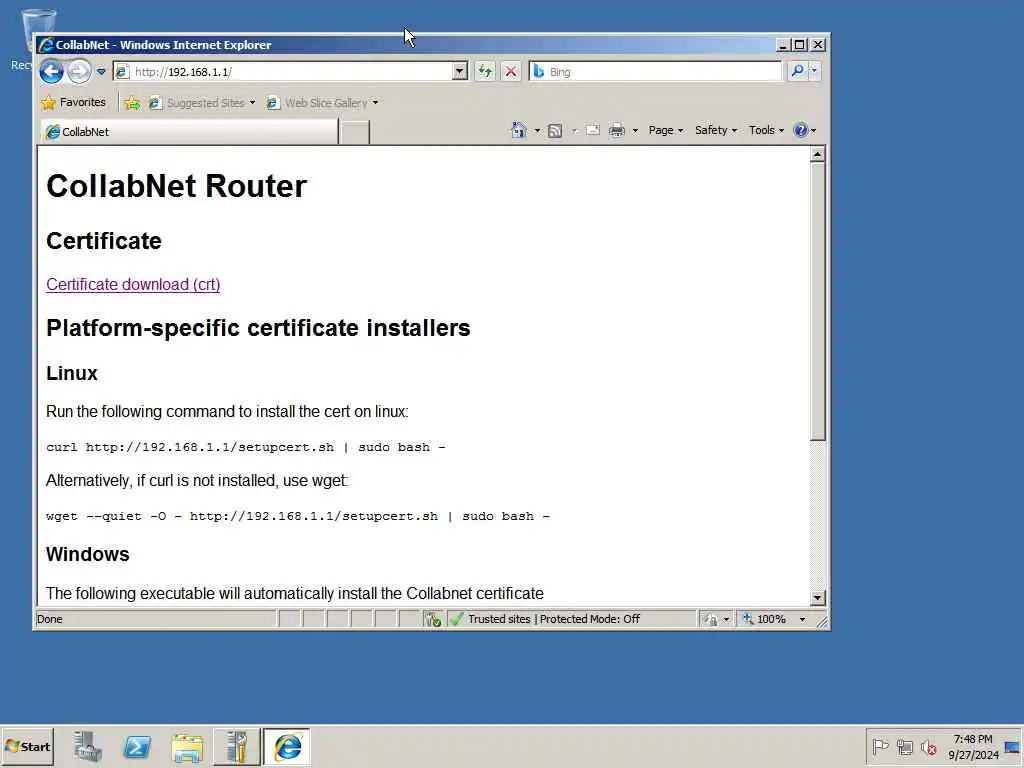Switch to Internet Explorer taskbar button

click(287, 747)
